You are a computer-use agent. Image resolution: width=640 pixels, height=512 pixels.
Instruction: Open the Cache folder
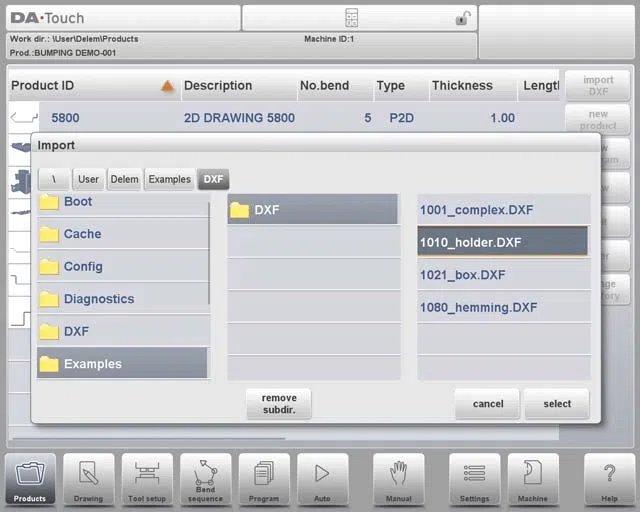click(122, 234)
